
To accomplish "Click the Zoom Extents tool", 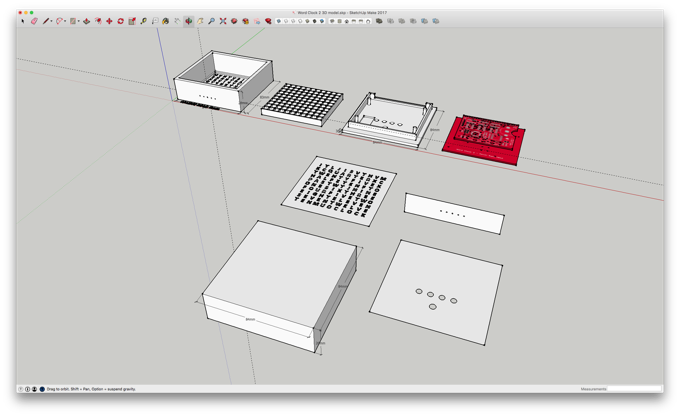I will pos(222,21).
